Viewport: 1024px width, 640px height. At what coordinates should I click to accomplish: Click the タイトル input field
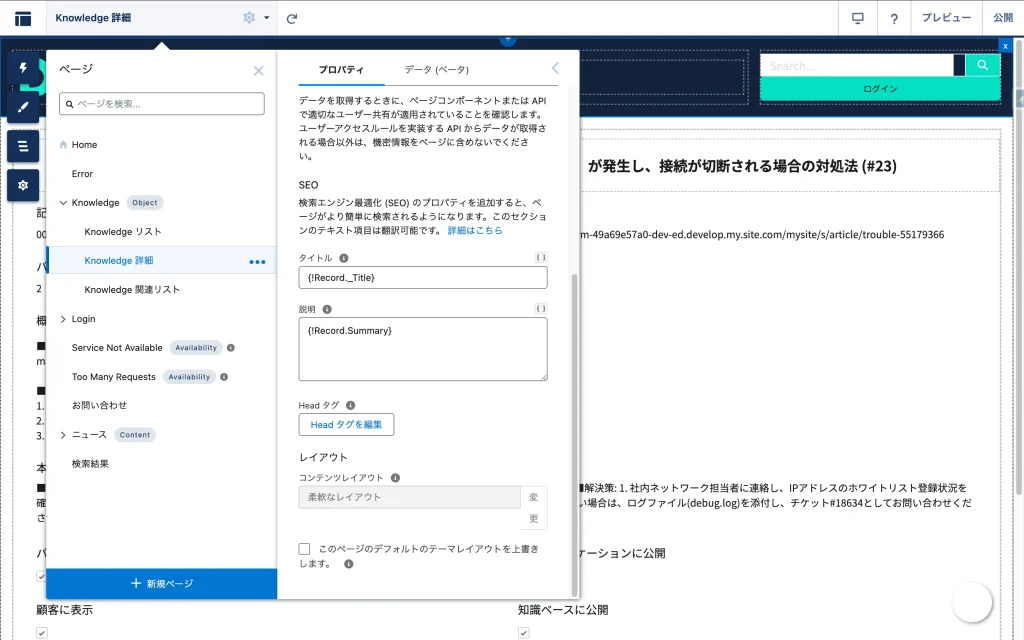(x=422, y=277)
